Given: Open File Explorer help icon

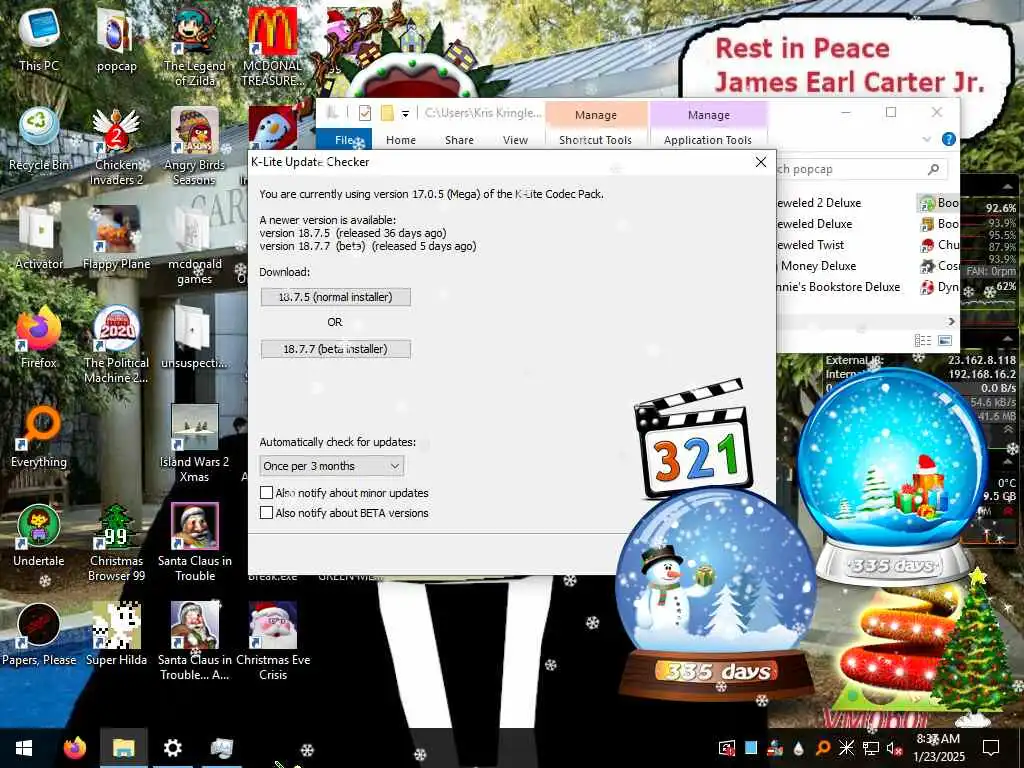Looking at the screenshot, I should tap(949, 139).
